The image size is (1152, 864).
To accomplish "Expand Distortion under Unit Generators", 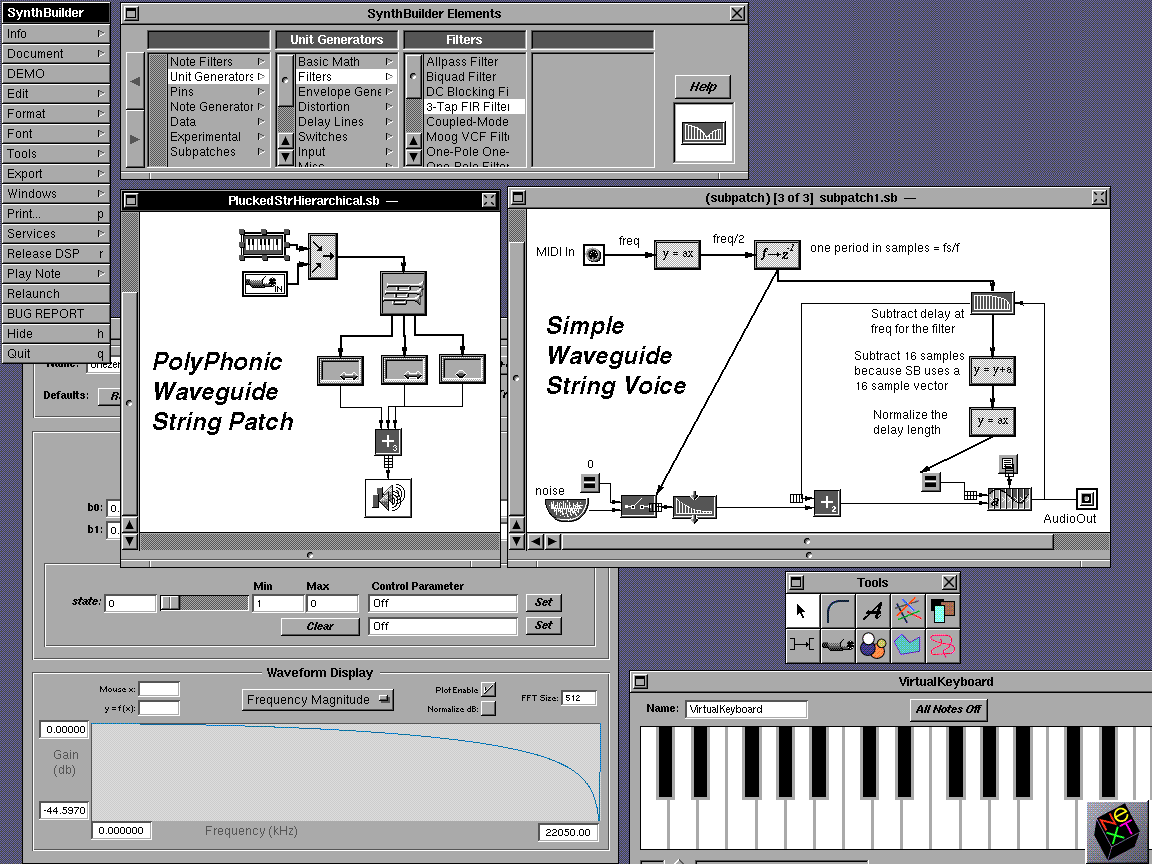I will point(346,107).
